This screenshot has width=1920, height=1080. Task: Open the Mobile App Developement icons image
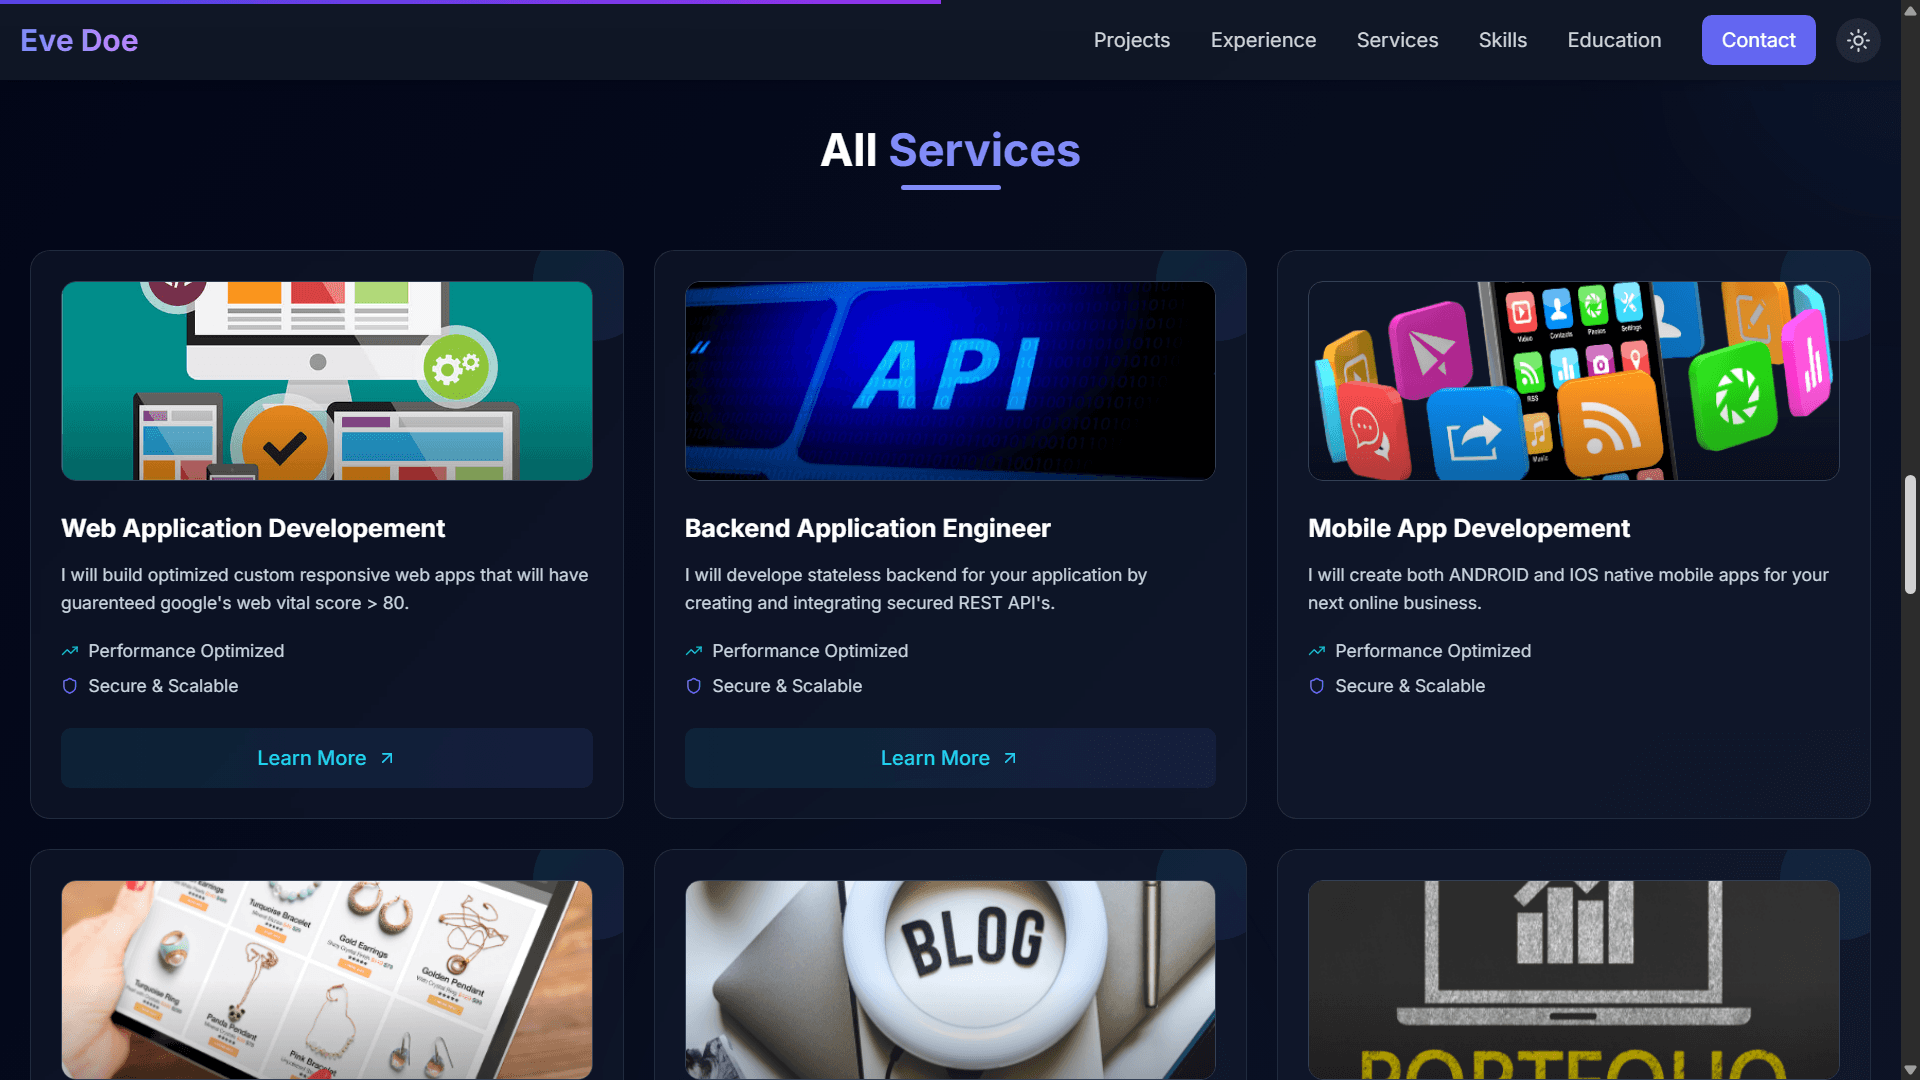tap(1573, 381)
